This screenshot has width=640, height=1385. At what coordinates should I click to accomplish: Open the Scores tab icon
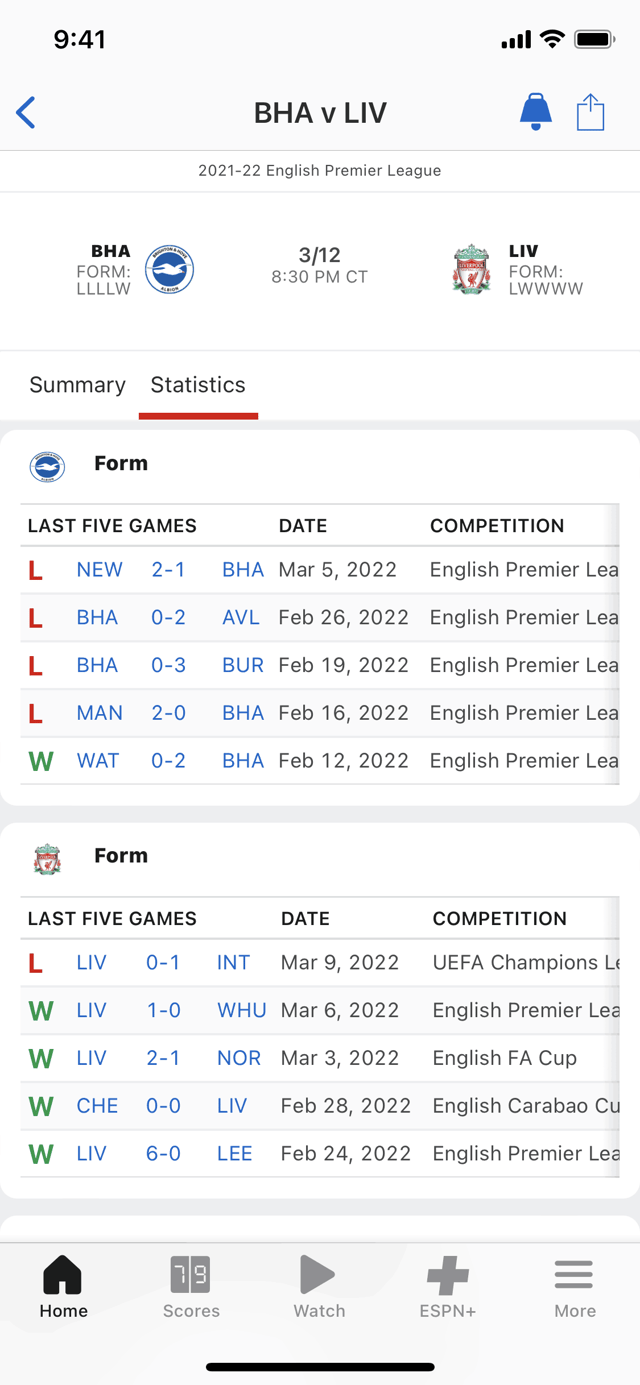pyautogui.click(x=191, y=1274)
